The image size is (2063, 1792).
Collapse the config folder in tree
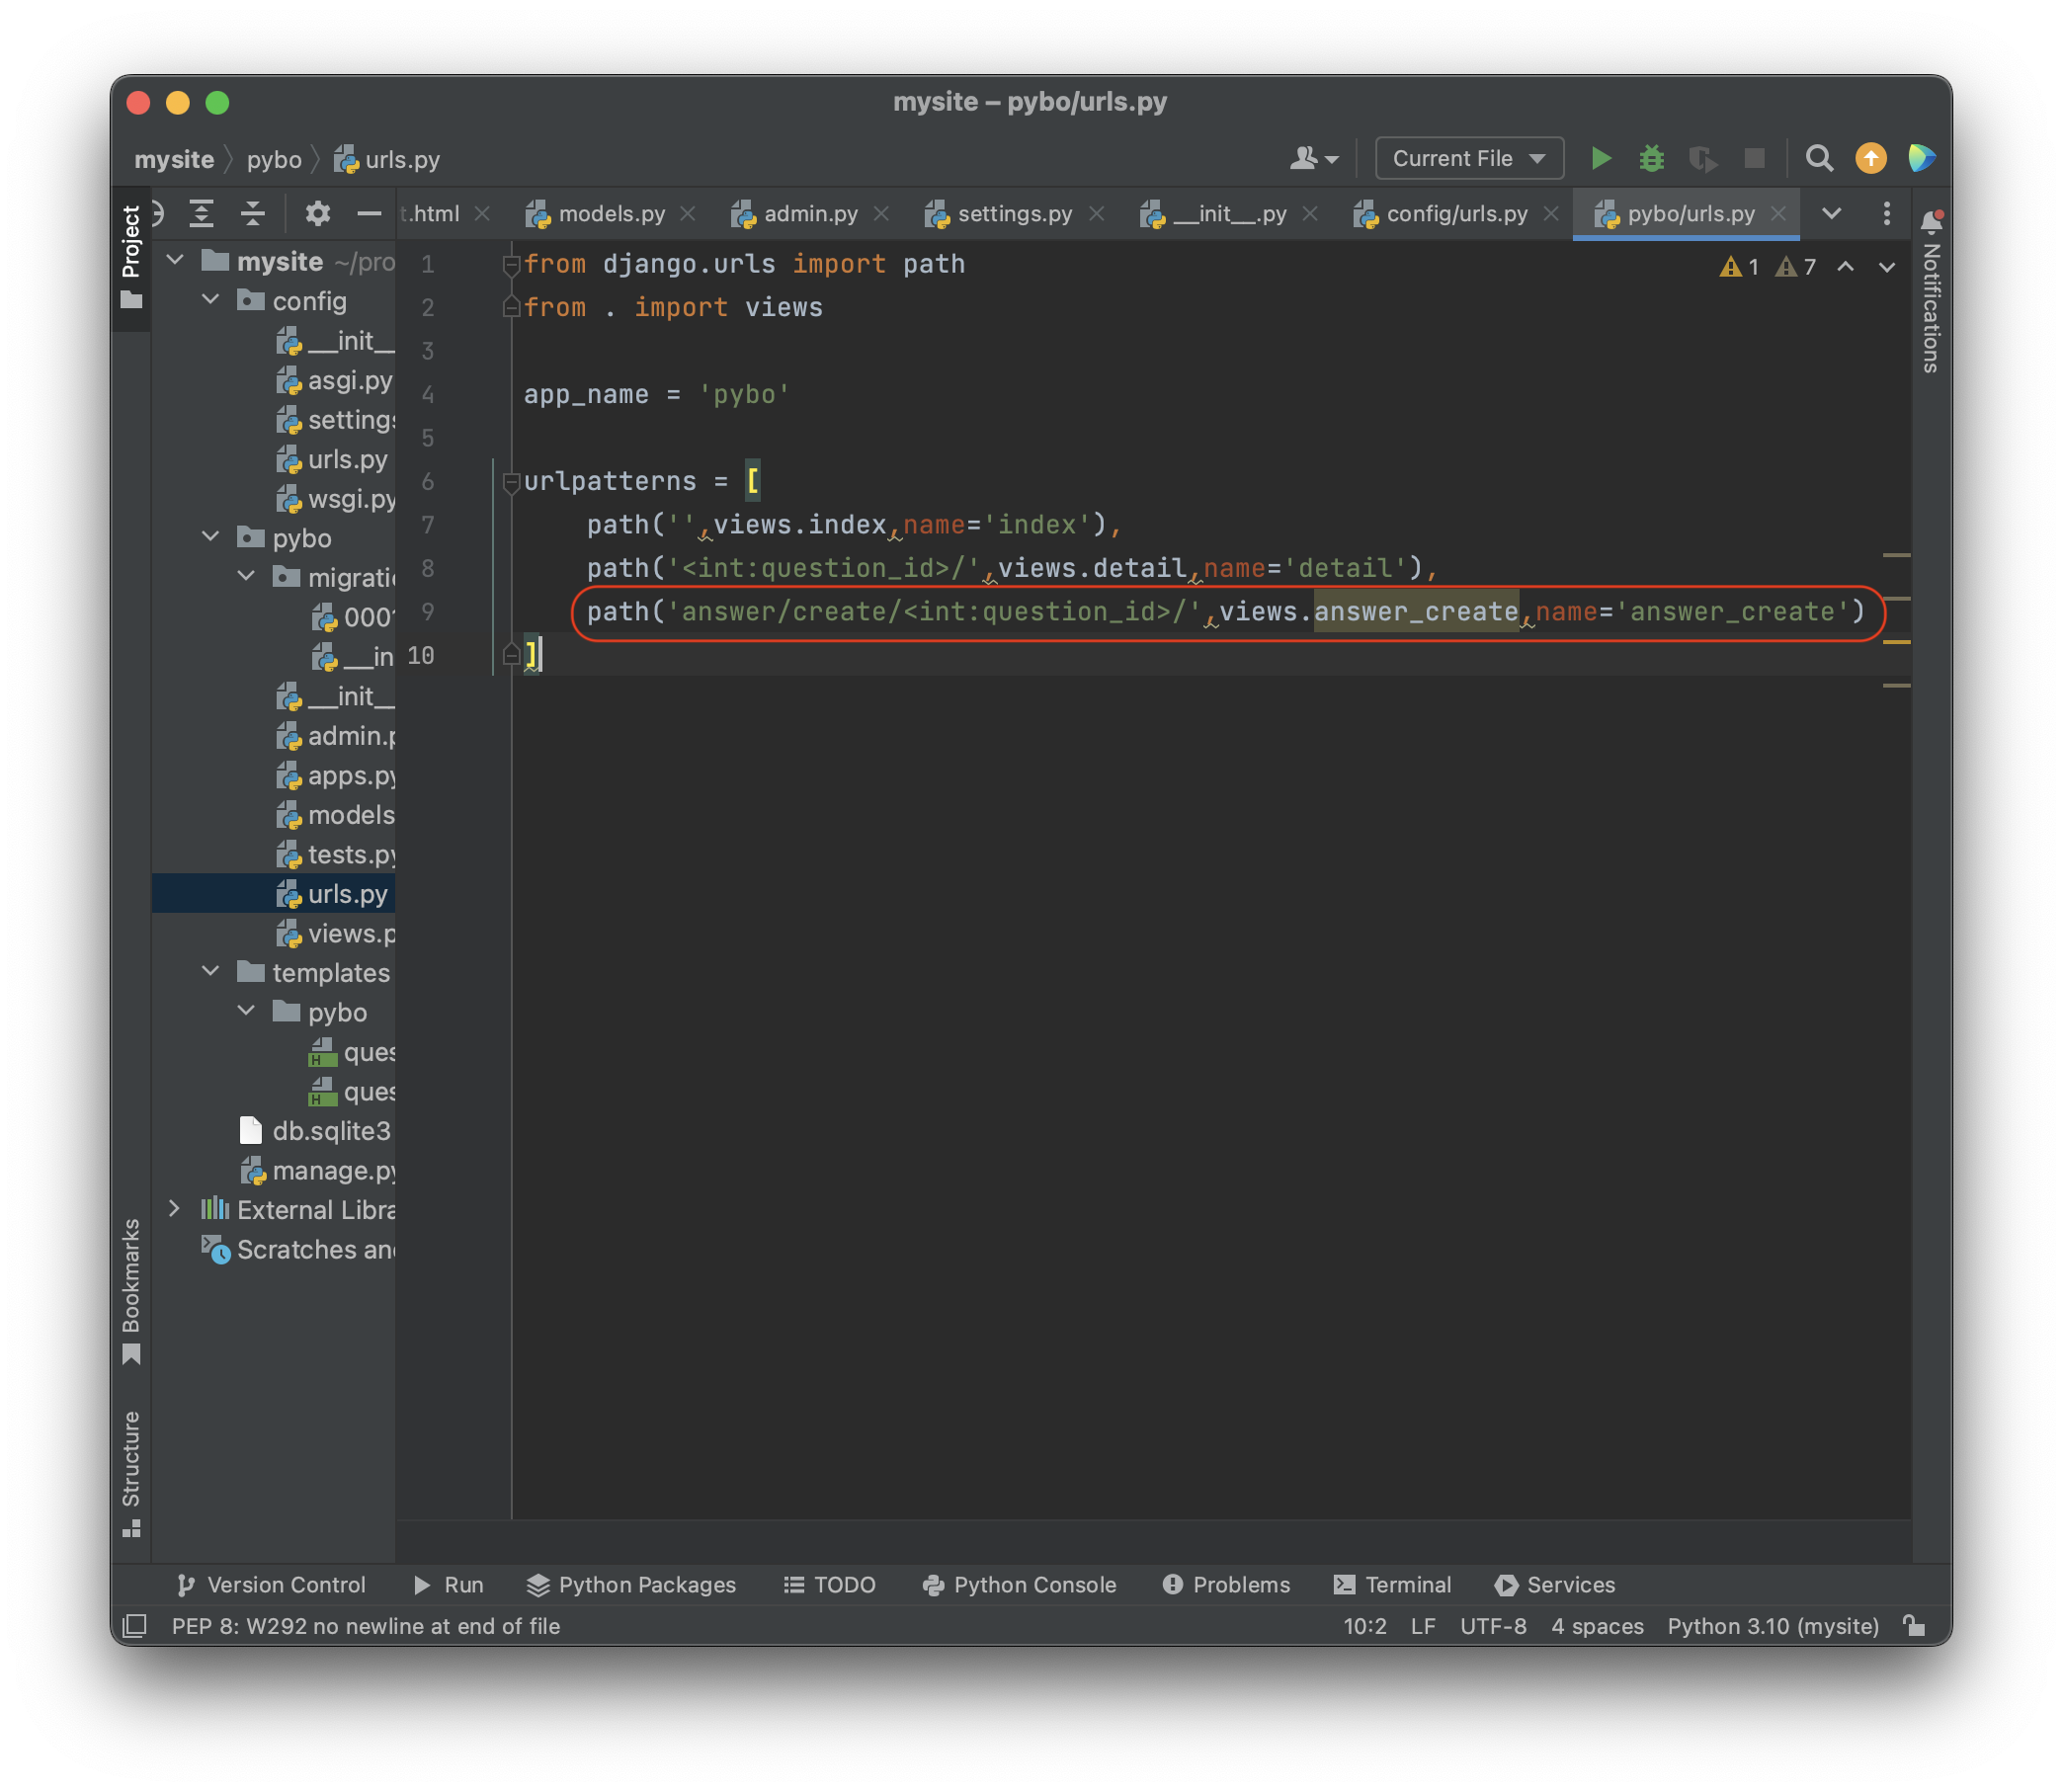coord(211,300)
